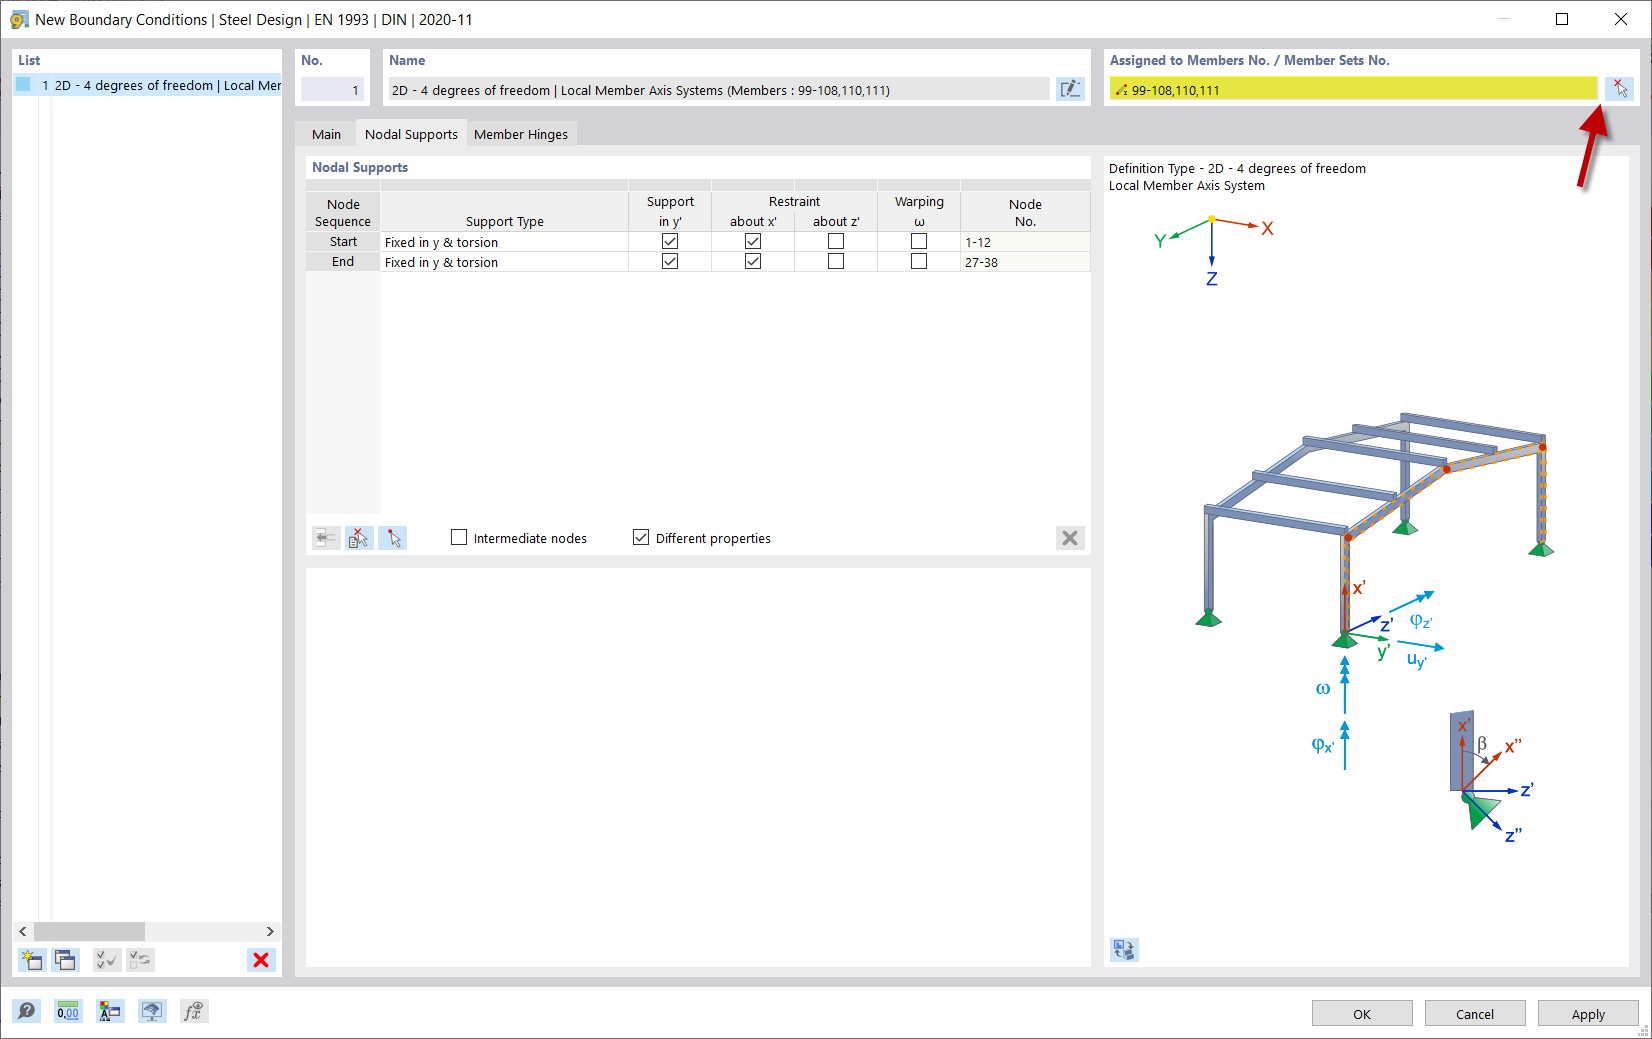The width and height of the screenshot is (1652, 1039).
Task: Toggle Warping ω for End row
Action: tap(919, 262)
